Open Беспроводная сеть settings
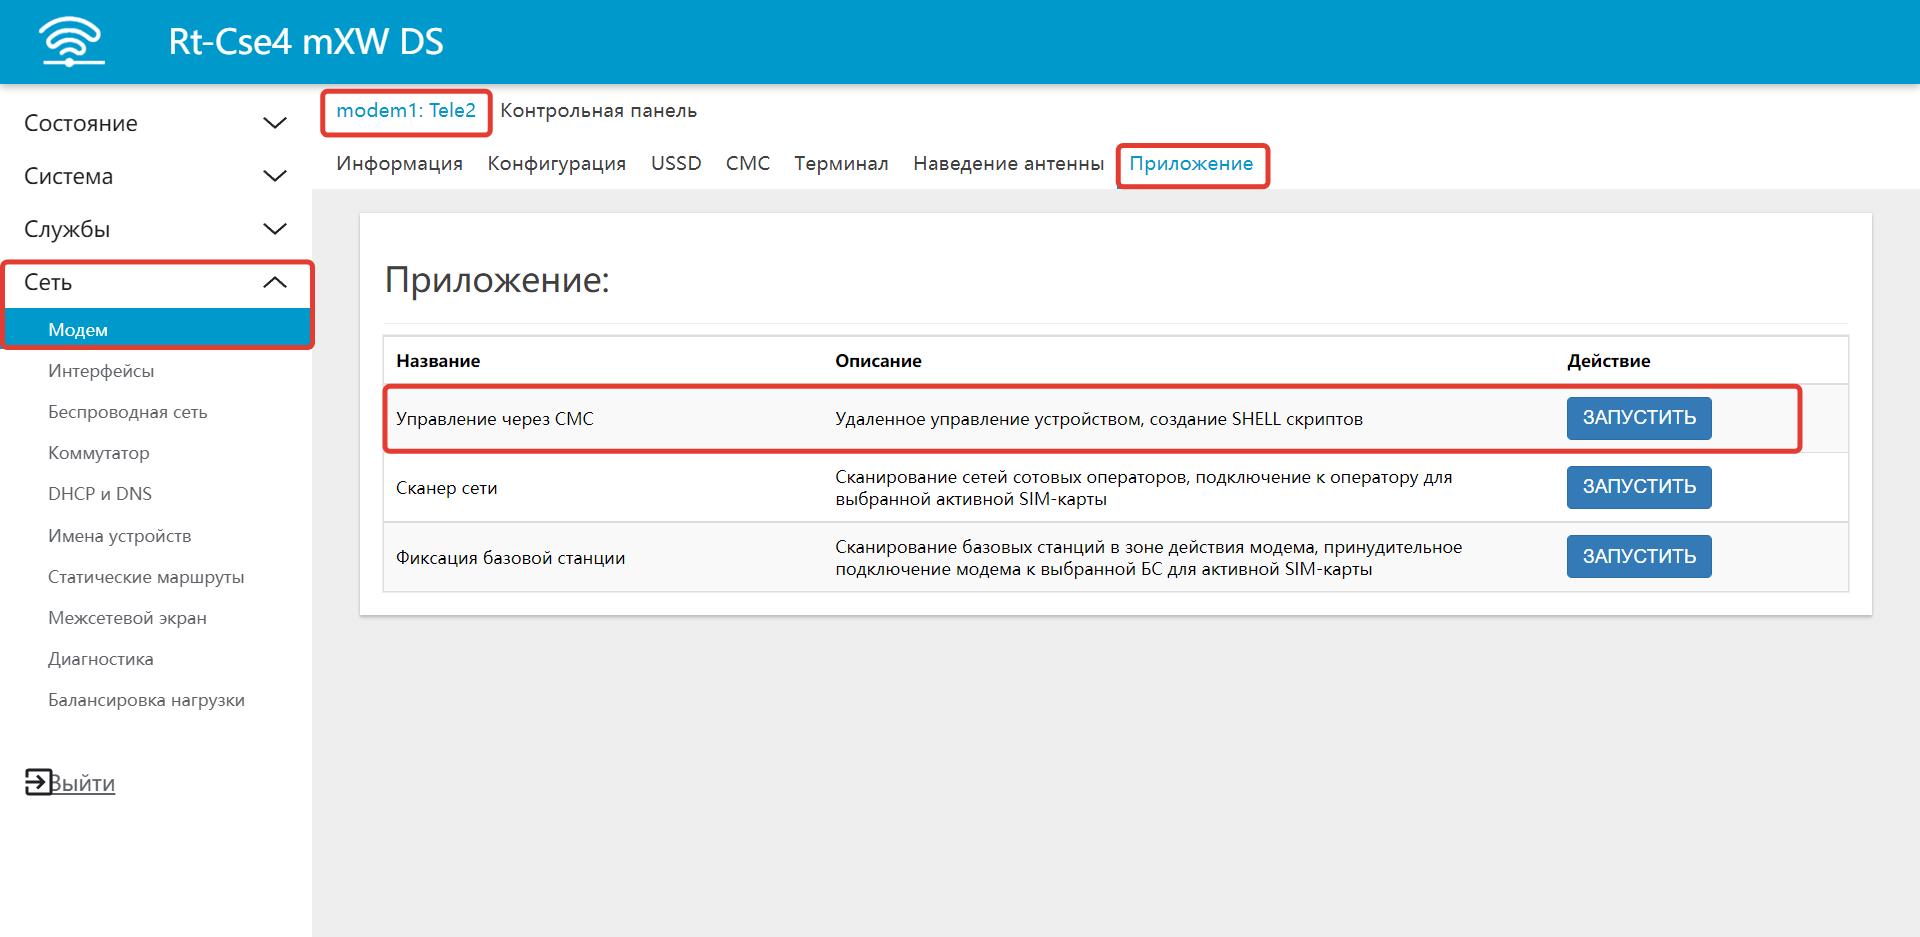 click(x=128, y=412)
